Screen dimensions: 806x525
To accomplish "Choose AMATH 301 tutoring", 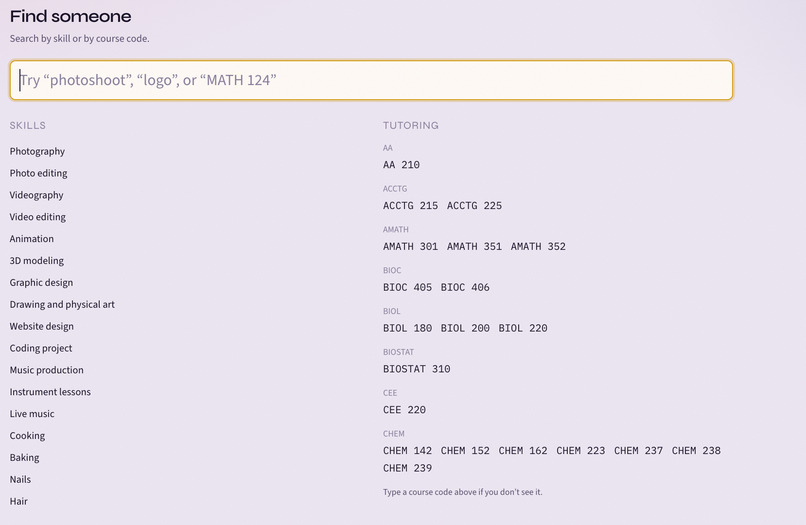I will click(x=411, y=246).
